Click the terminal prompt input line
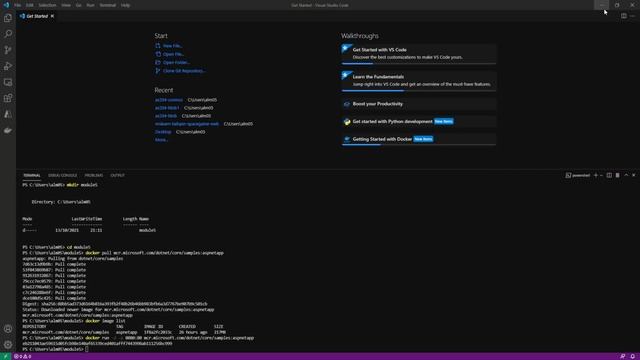 55,349
